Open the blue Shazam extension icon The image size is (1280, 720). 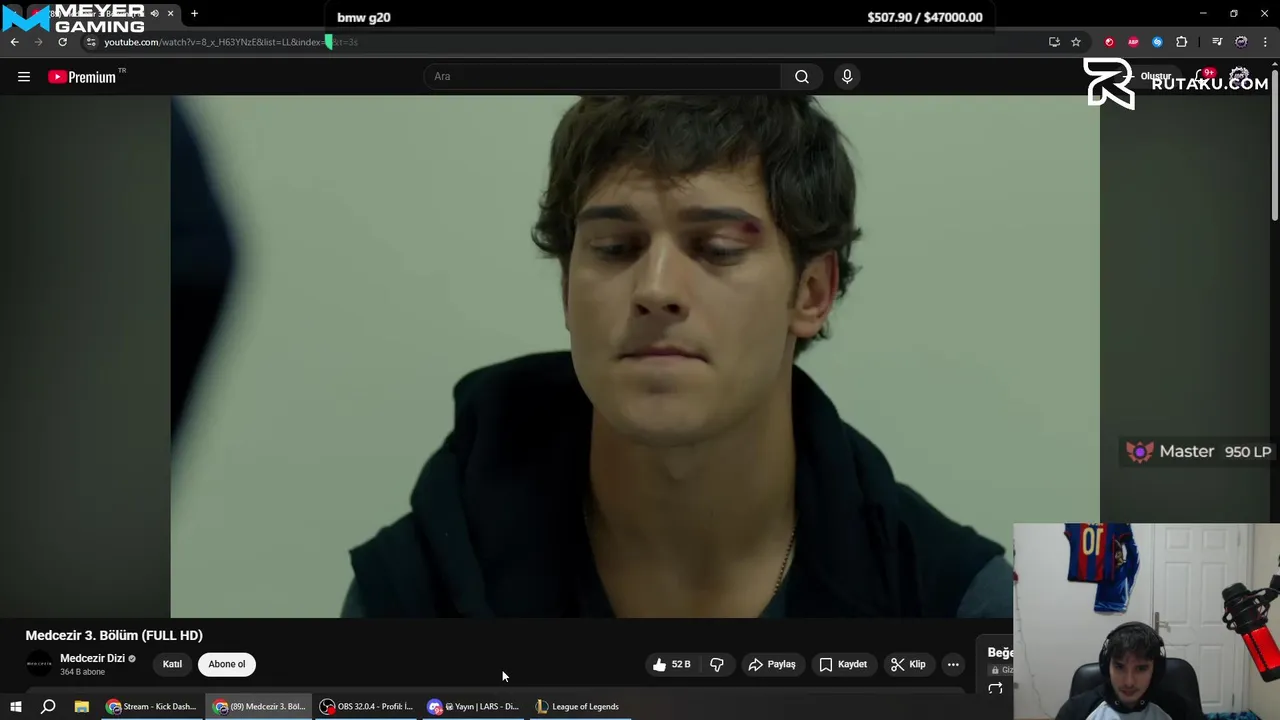1157,42
